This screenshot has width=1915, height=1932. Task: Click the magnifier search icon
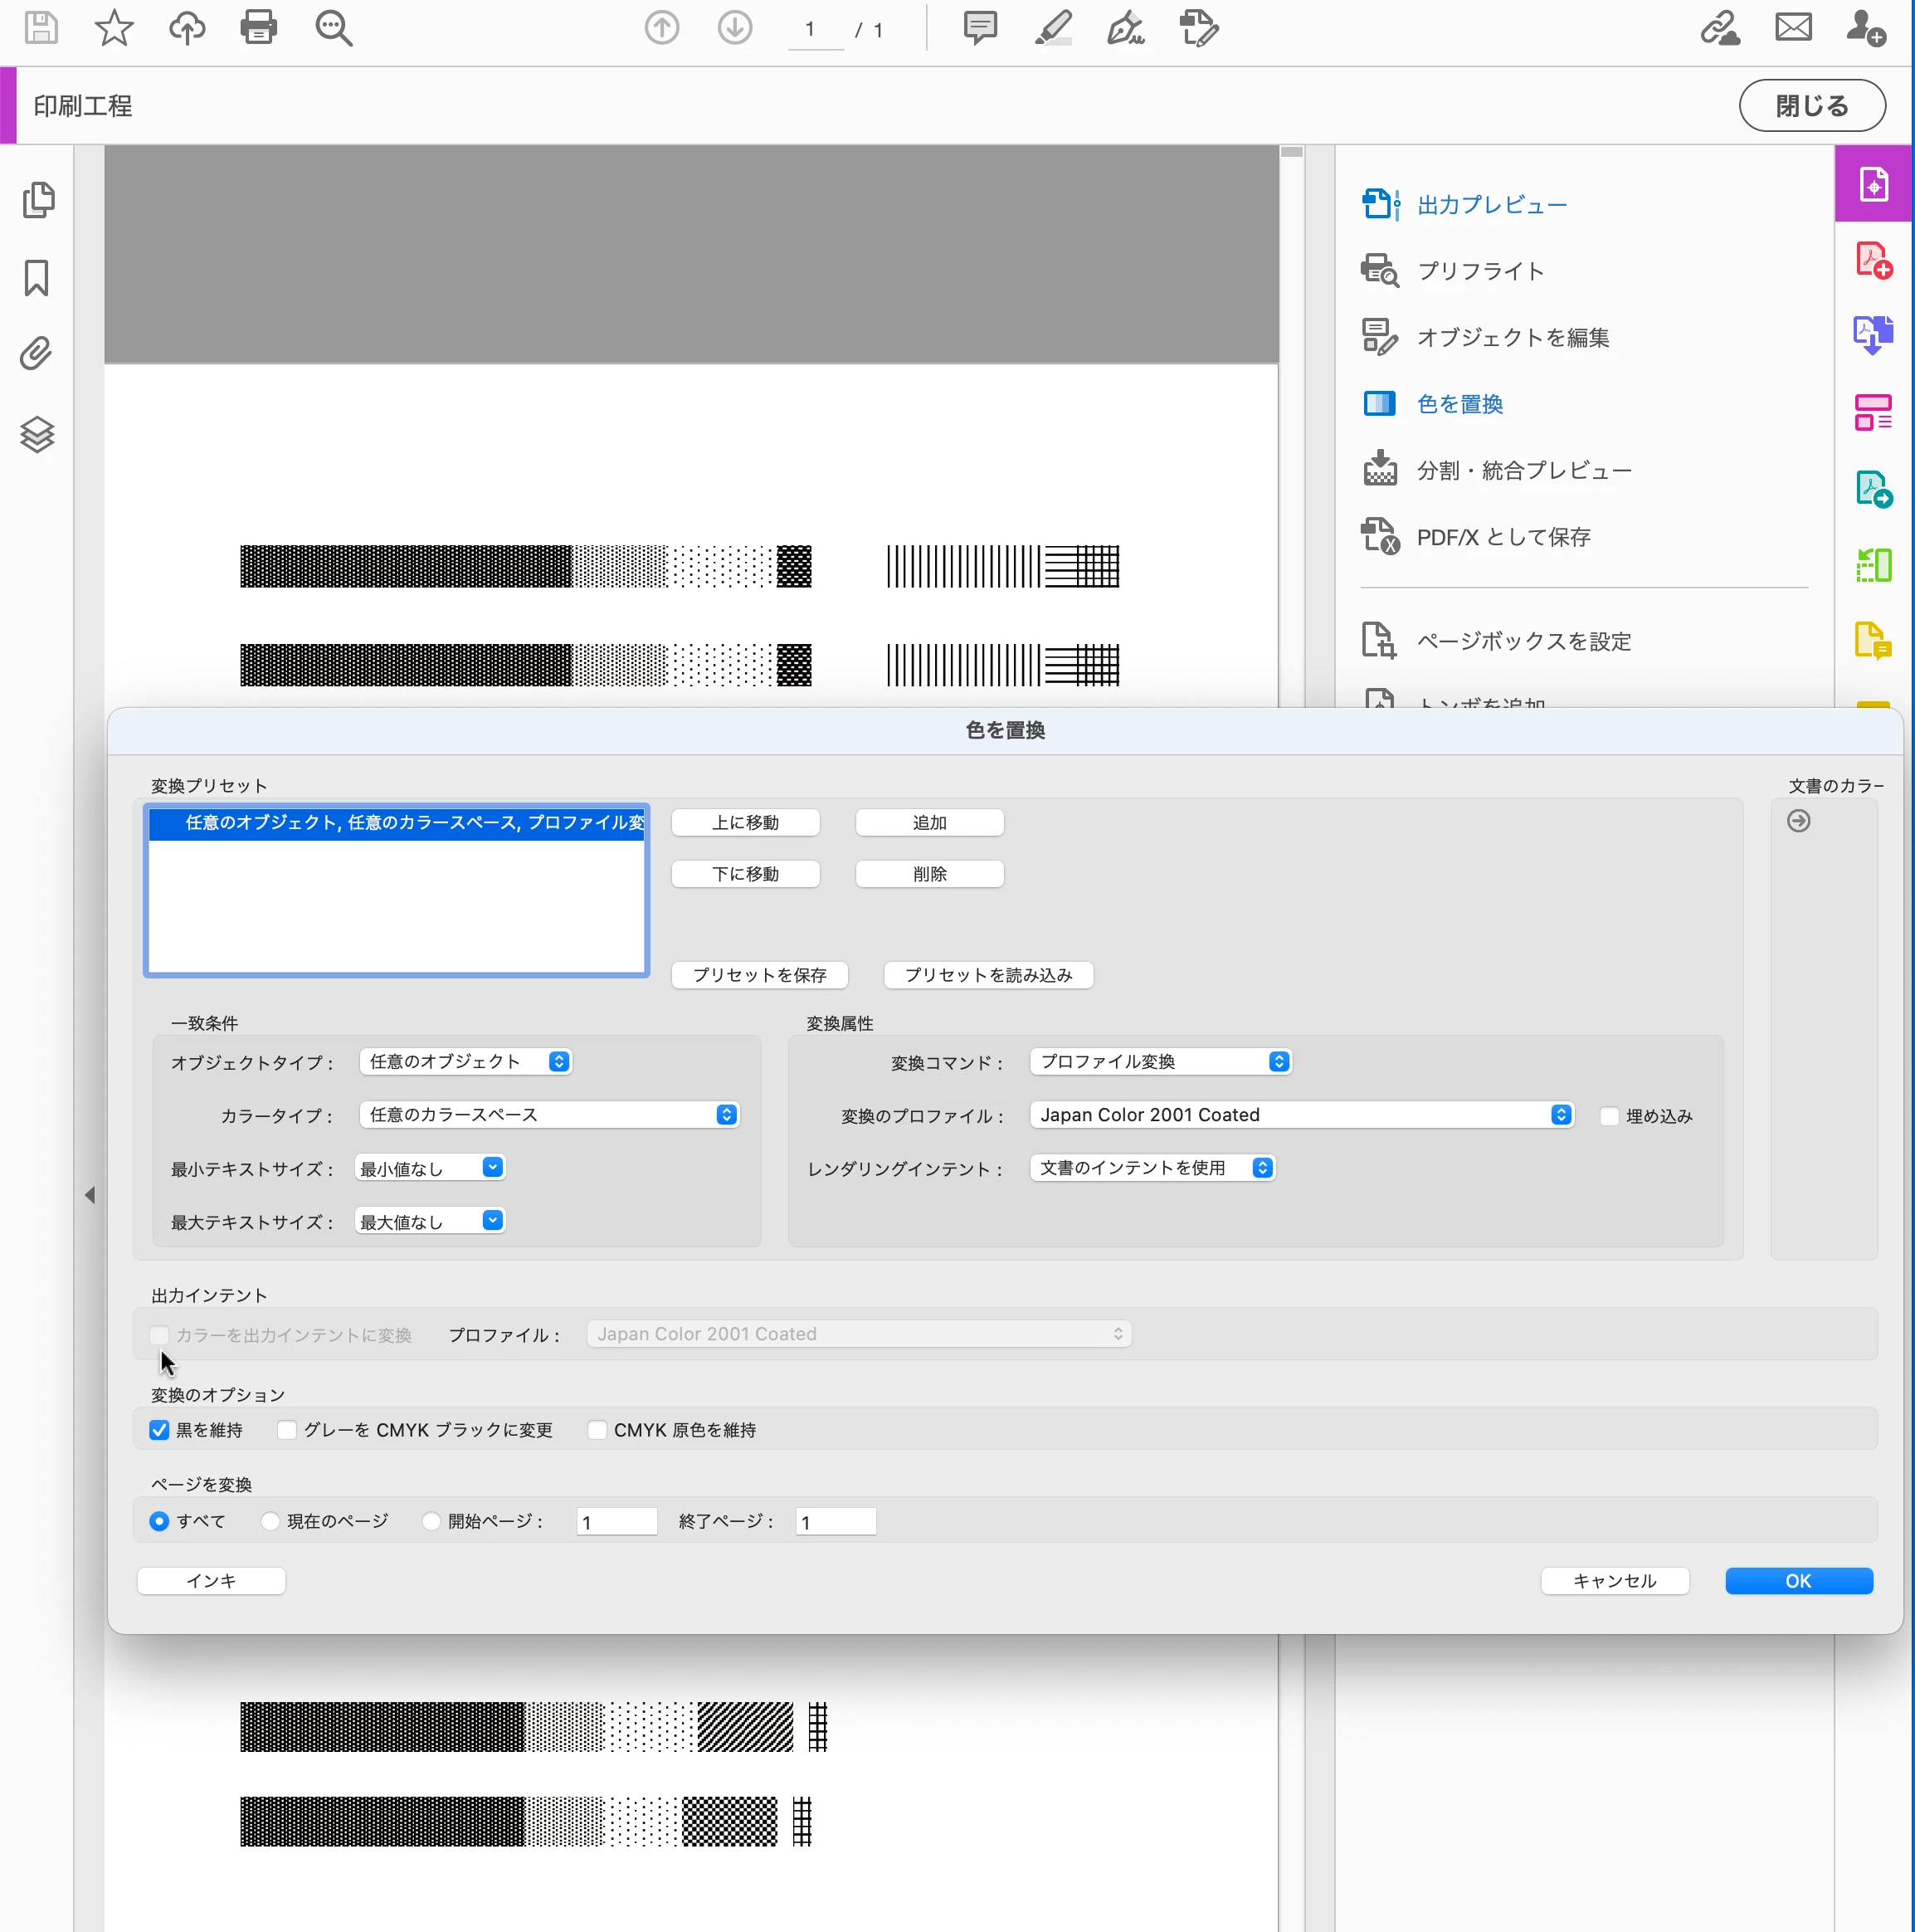point(333,28)
